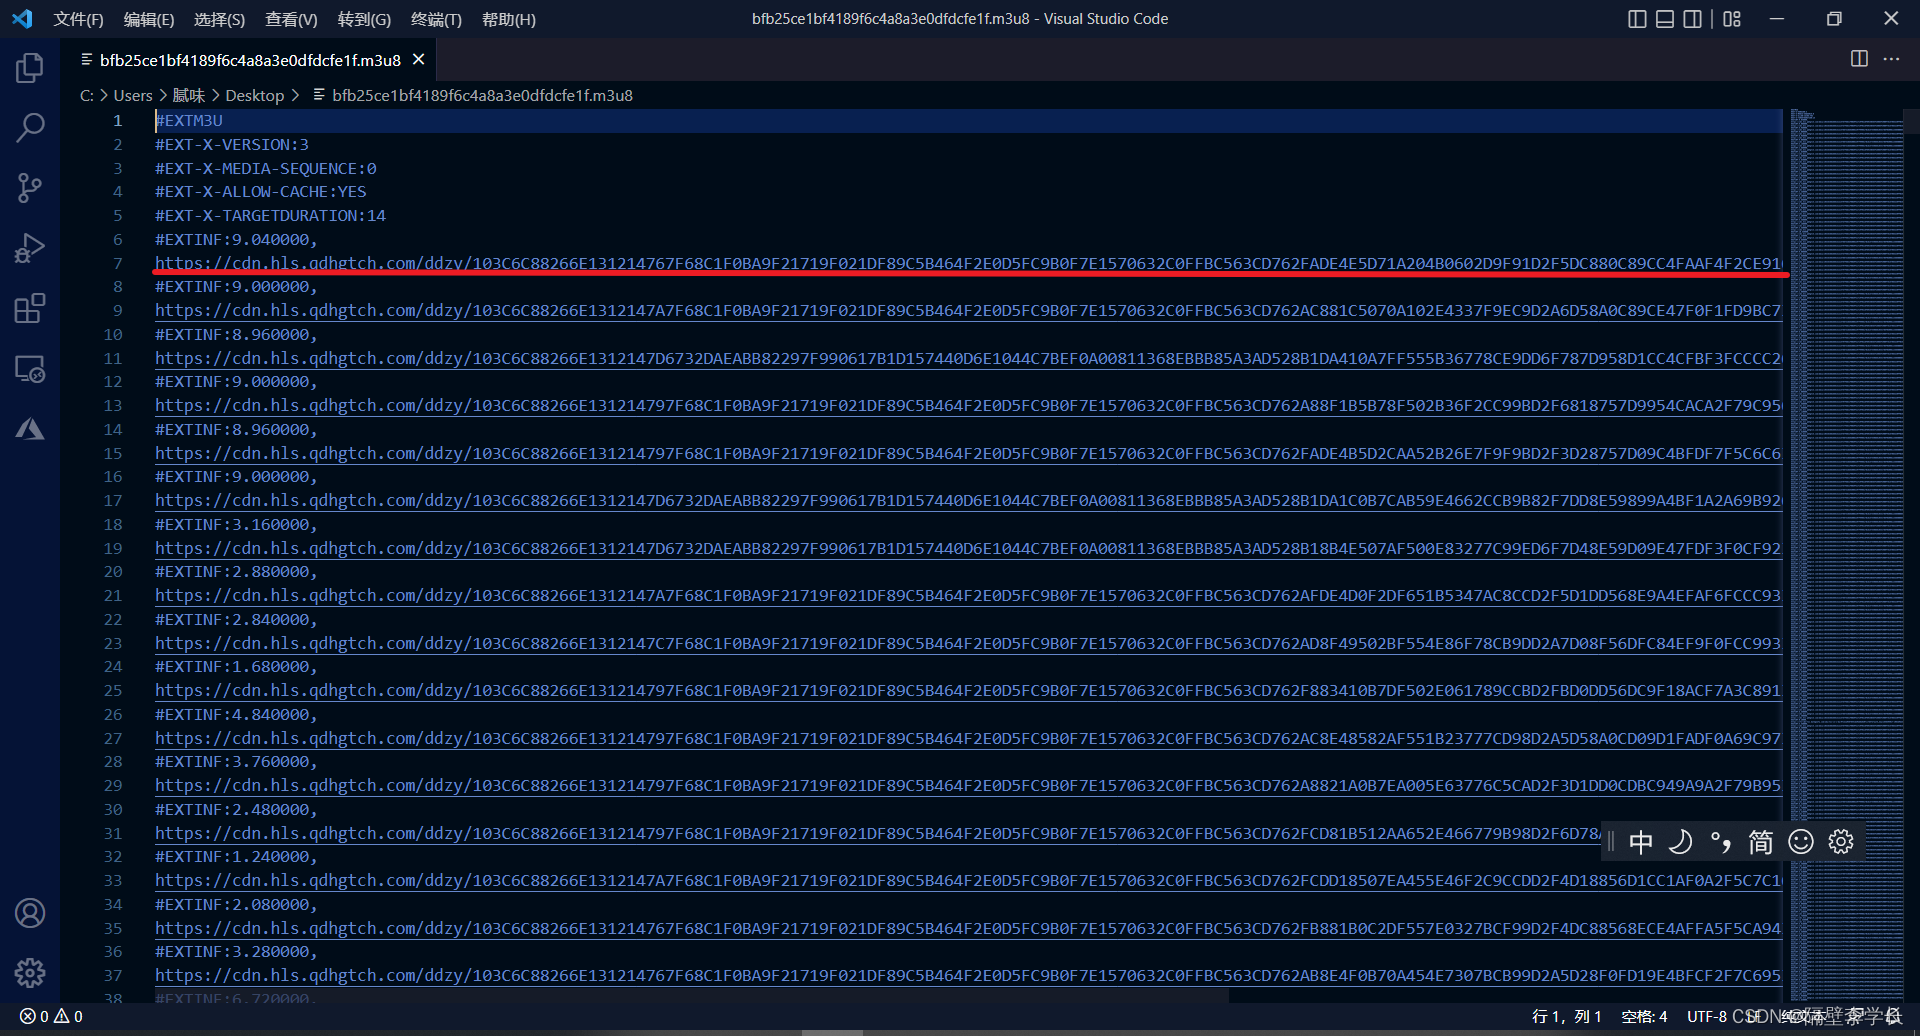Open the 帮助(H) menu
The width and height of the screenshot is (1920, 1036).
[x=509, y=19]
